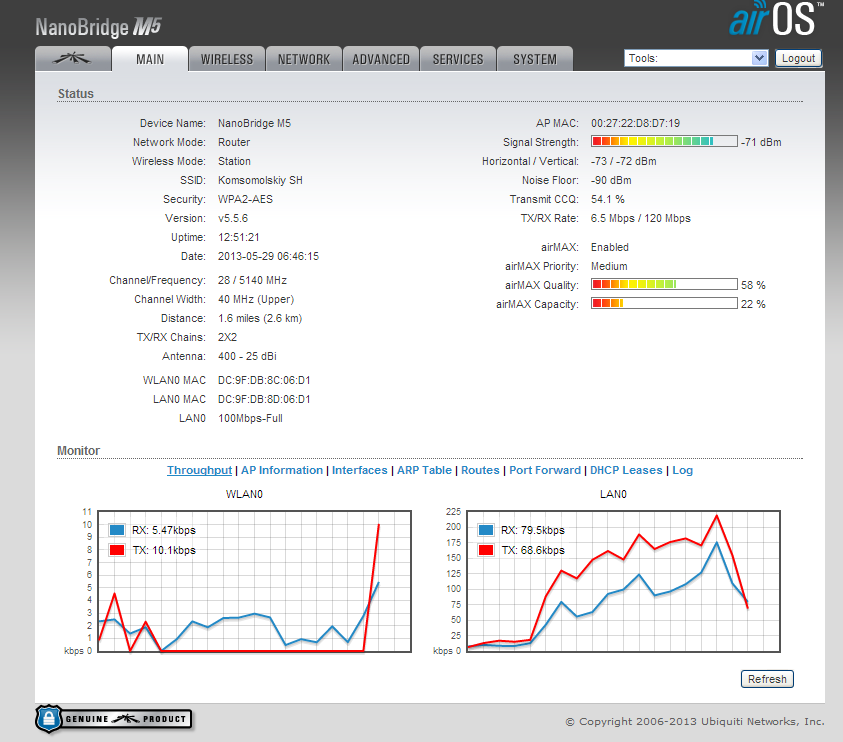Click the red TX legend swatch in LAN0 graph
The height and width of the screenshot is (742, 843).
(x=486, y=550)
